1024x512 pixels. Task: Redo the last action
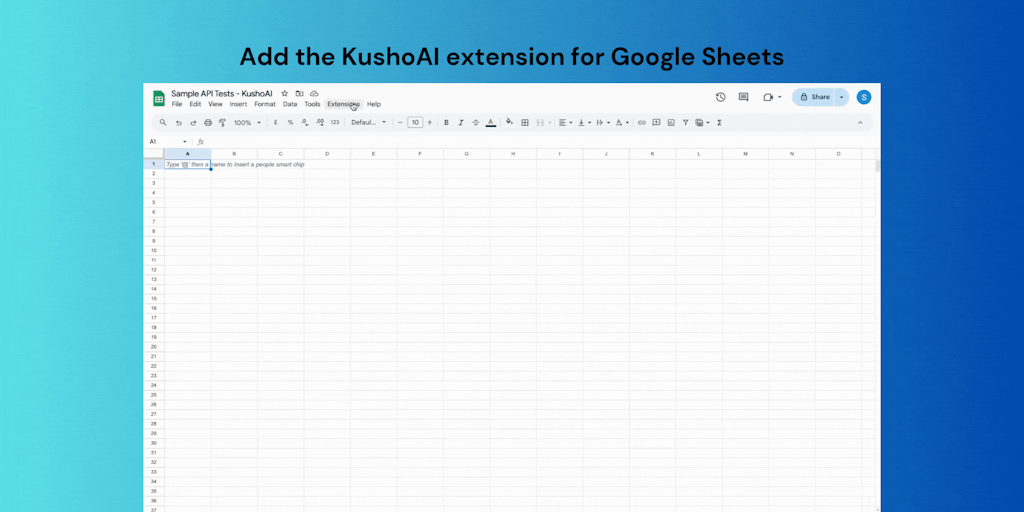(193, 122)
